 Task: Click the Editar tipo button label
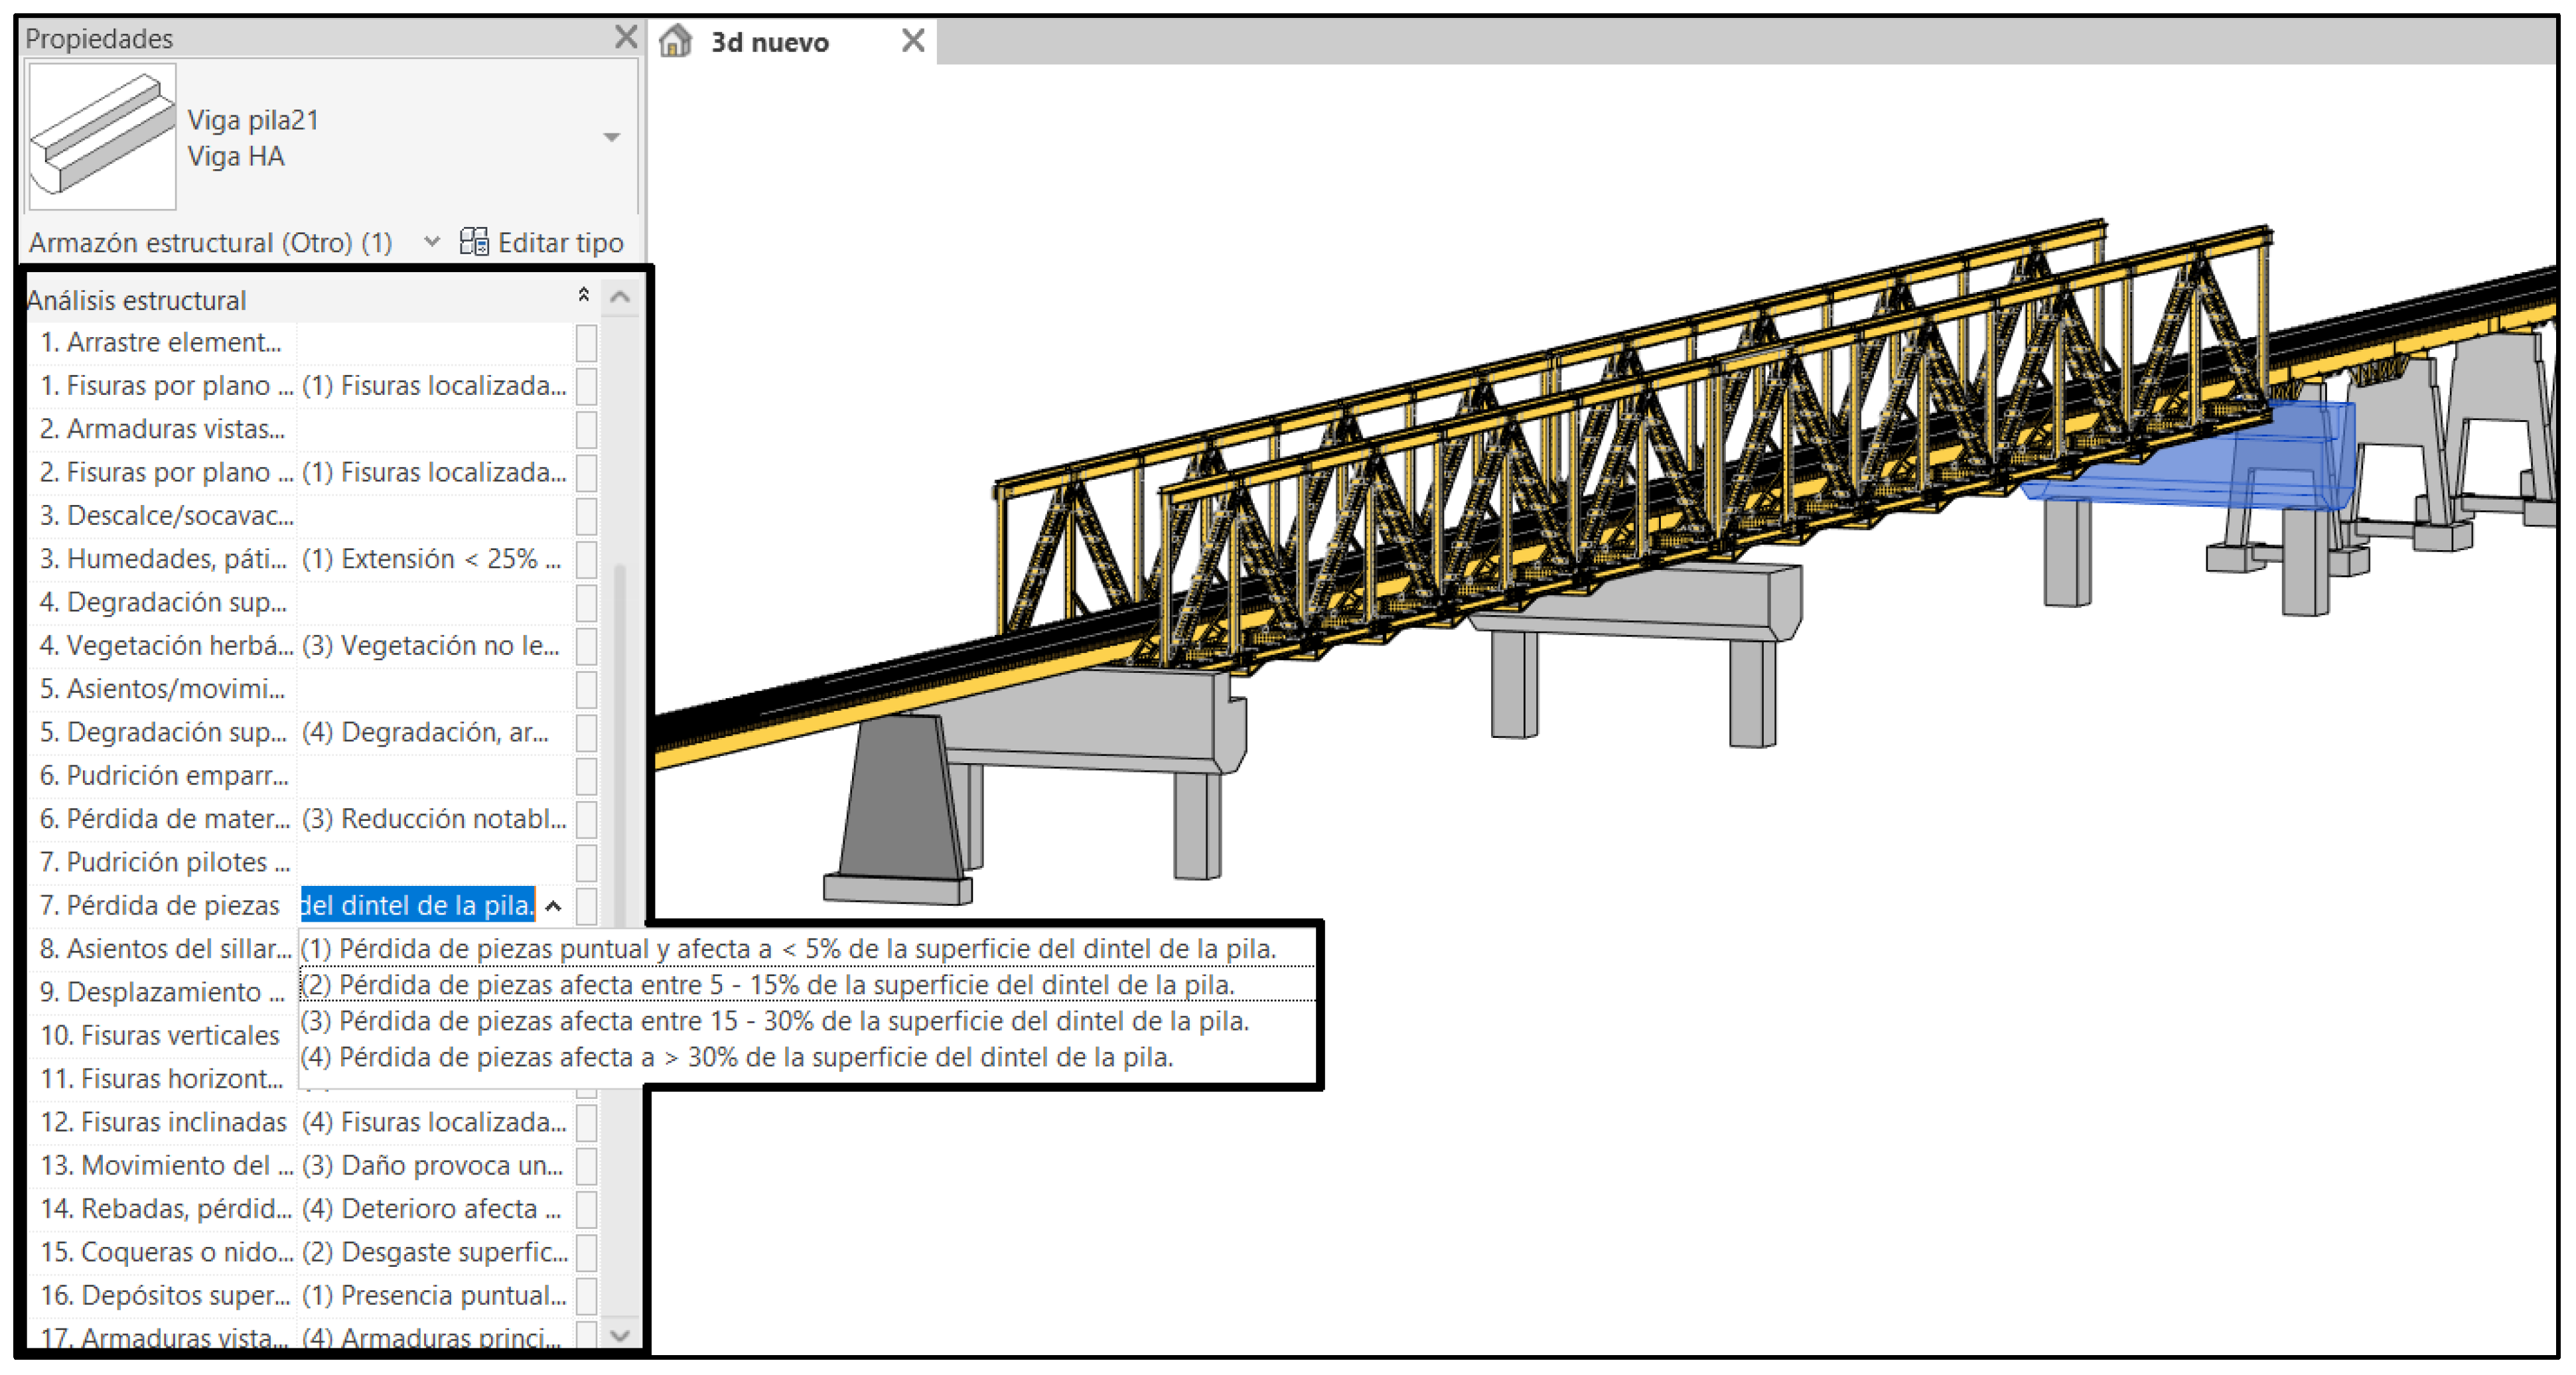[x=560, y=242]
